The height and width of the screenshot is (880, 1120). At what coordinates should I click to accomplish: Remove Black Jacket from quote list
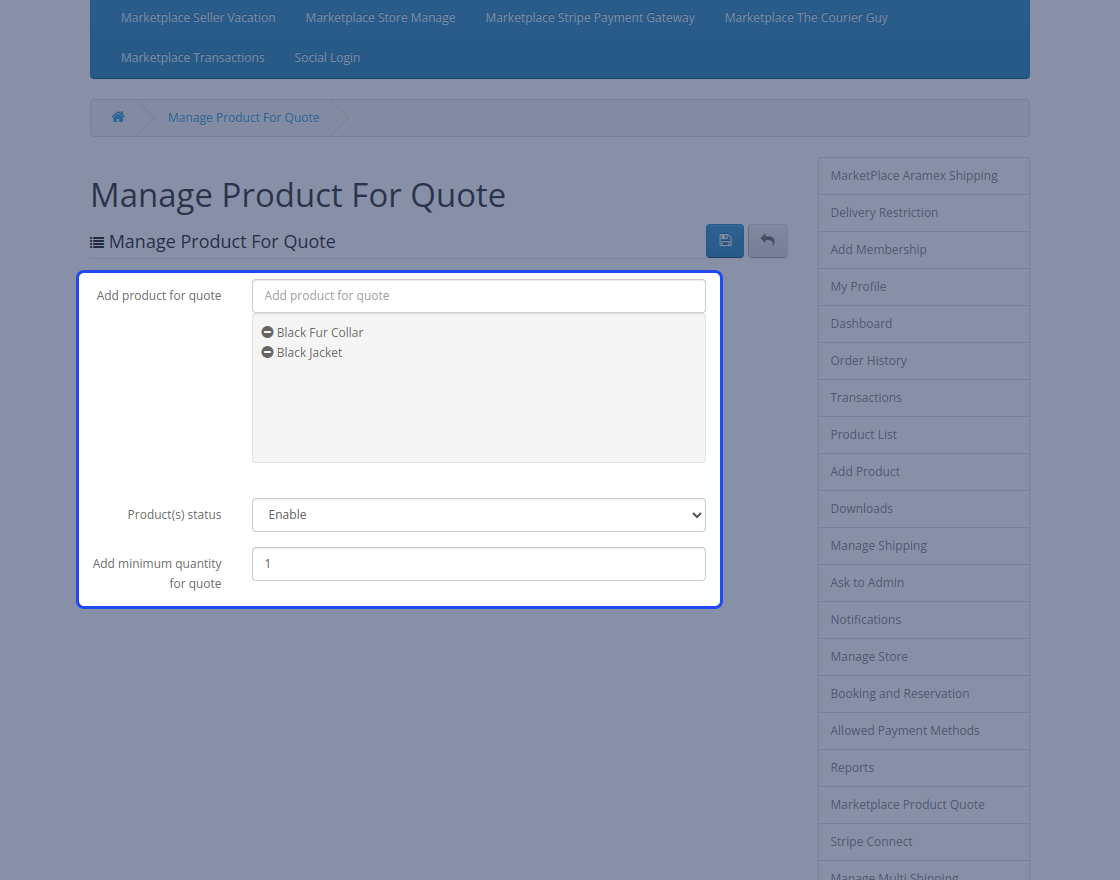click(267, 352)
